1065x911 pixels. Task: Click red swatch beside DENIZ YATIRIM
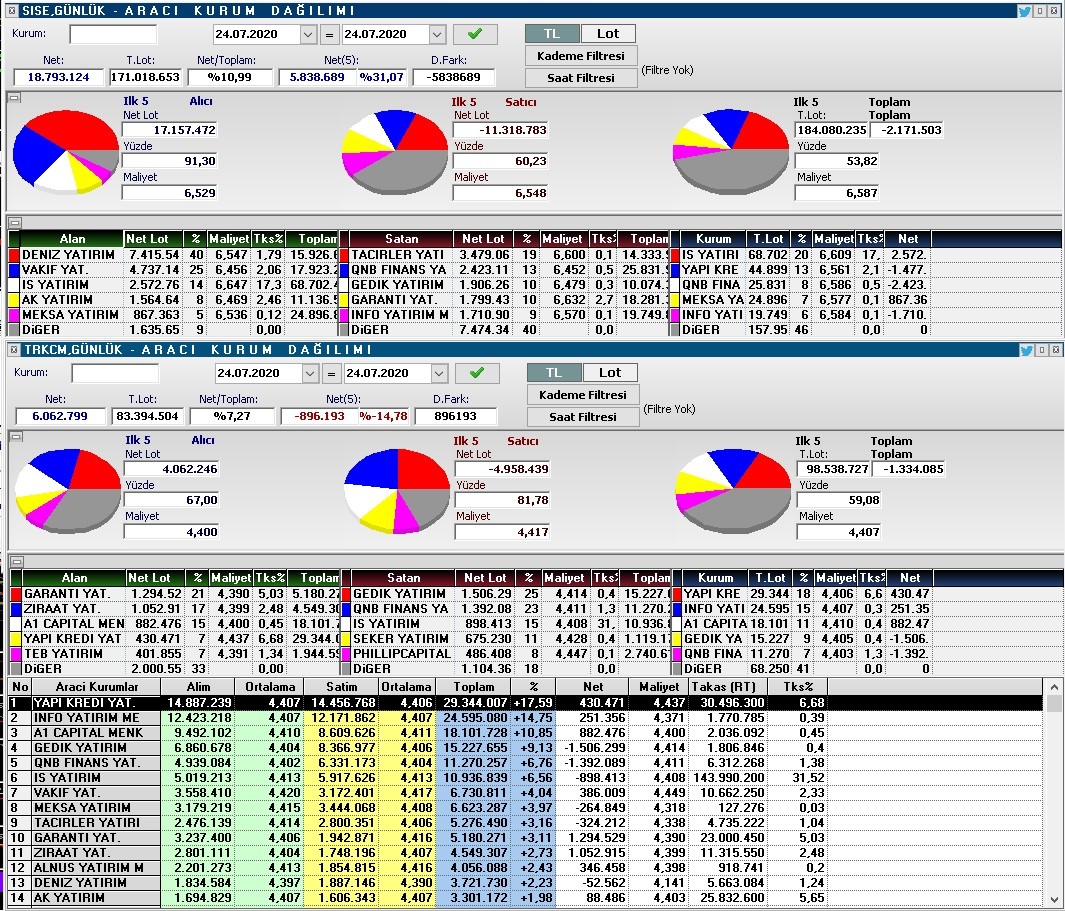(14, 255)
